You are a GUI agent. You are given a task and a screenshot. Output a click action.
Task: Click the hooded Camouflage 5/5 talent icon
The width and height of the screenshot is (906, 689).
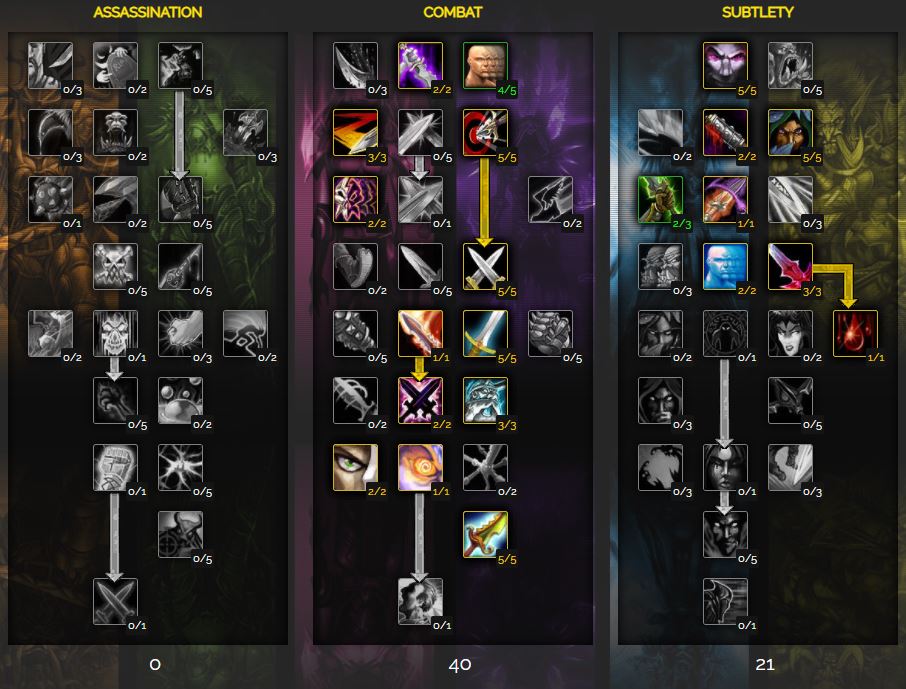click(x=790, y=132)
